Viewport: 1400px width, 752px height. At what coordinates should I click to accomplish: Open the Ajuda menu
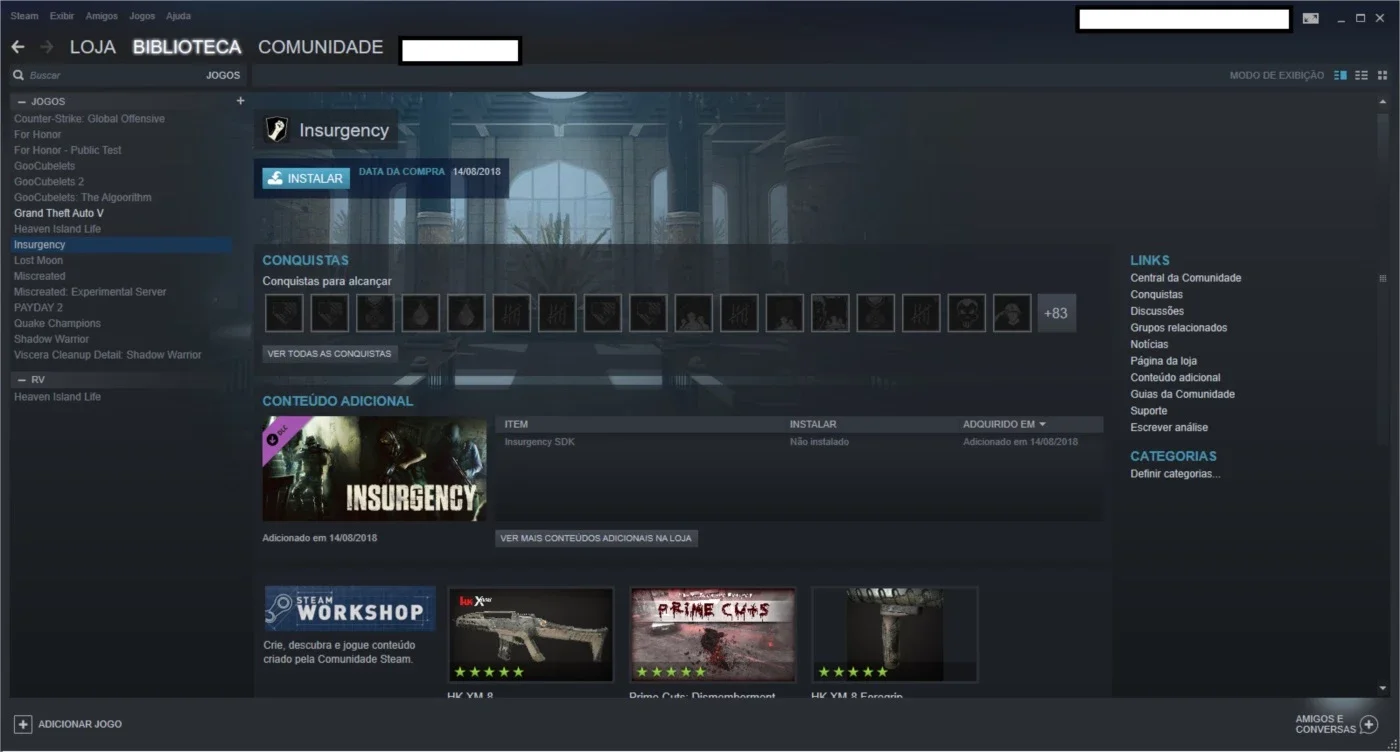coord(178,16)
